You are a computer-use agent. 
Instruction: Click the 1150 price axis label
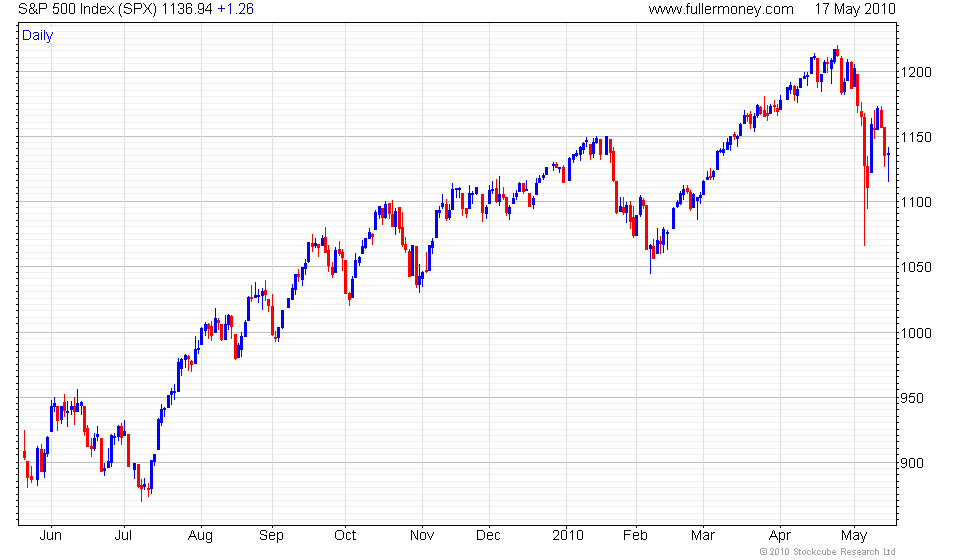pos(916,138)
